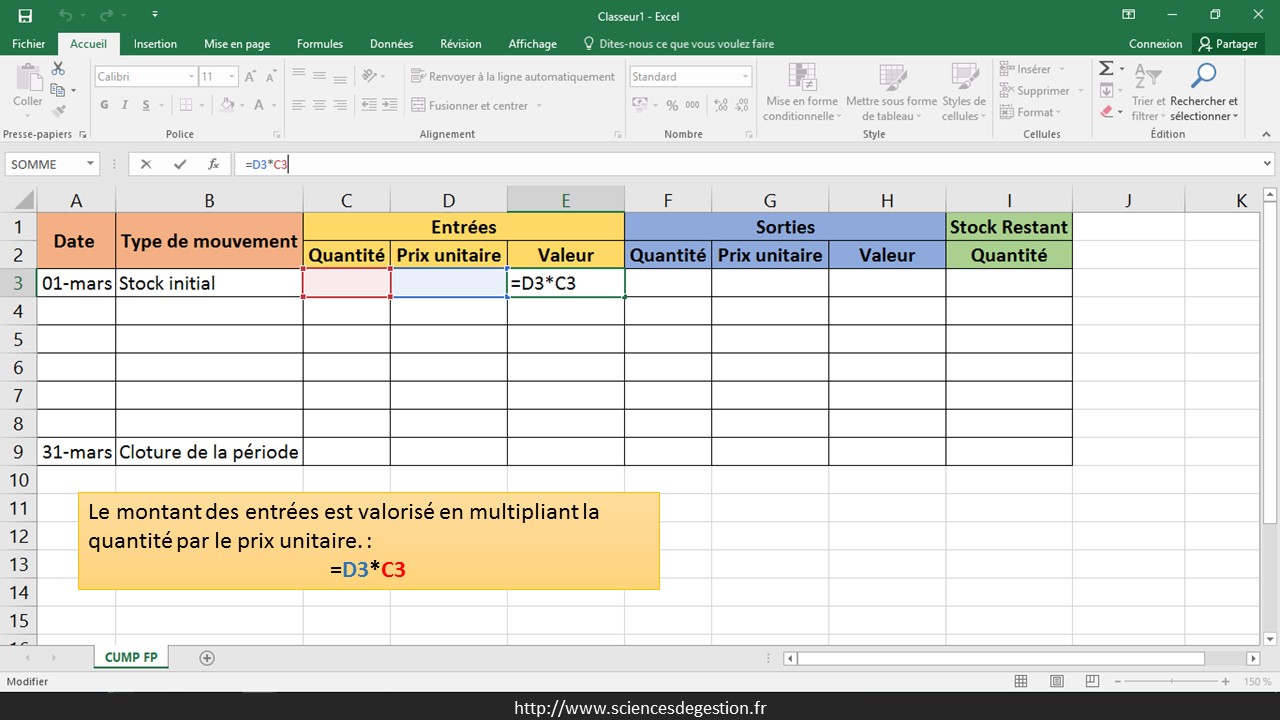
Task: Confirm formula with the checkmark icon
Action: click(180, 164)
